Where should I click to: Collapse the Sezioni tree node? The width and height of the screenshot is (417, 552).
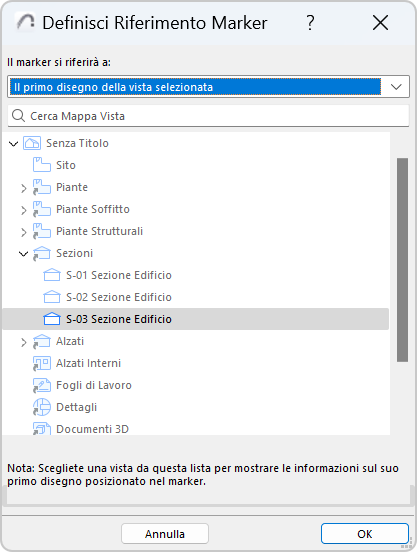click(x=24, y=253)
